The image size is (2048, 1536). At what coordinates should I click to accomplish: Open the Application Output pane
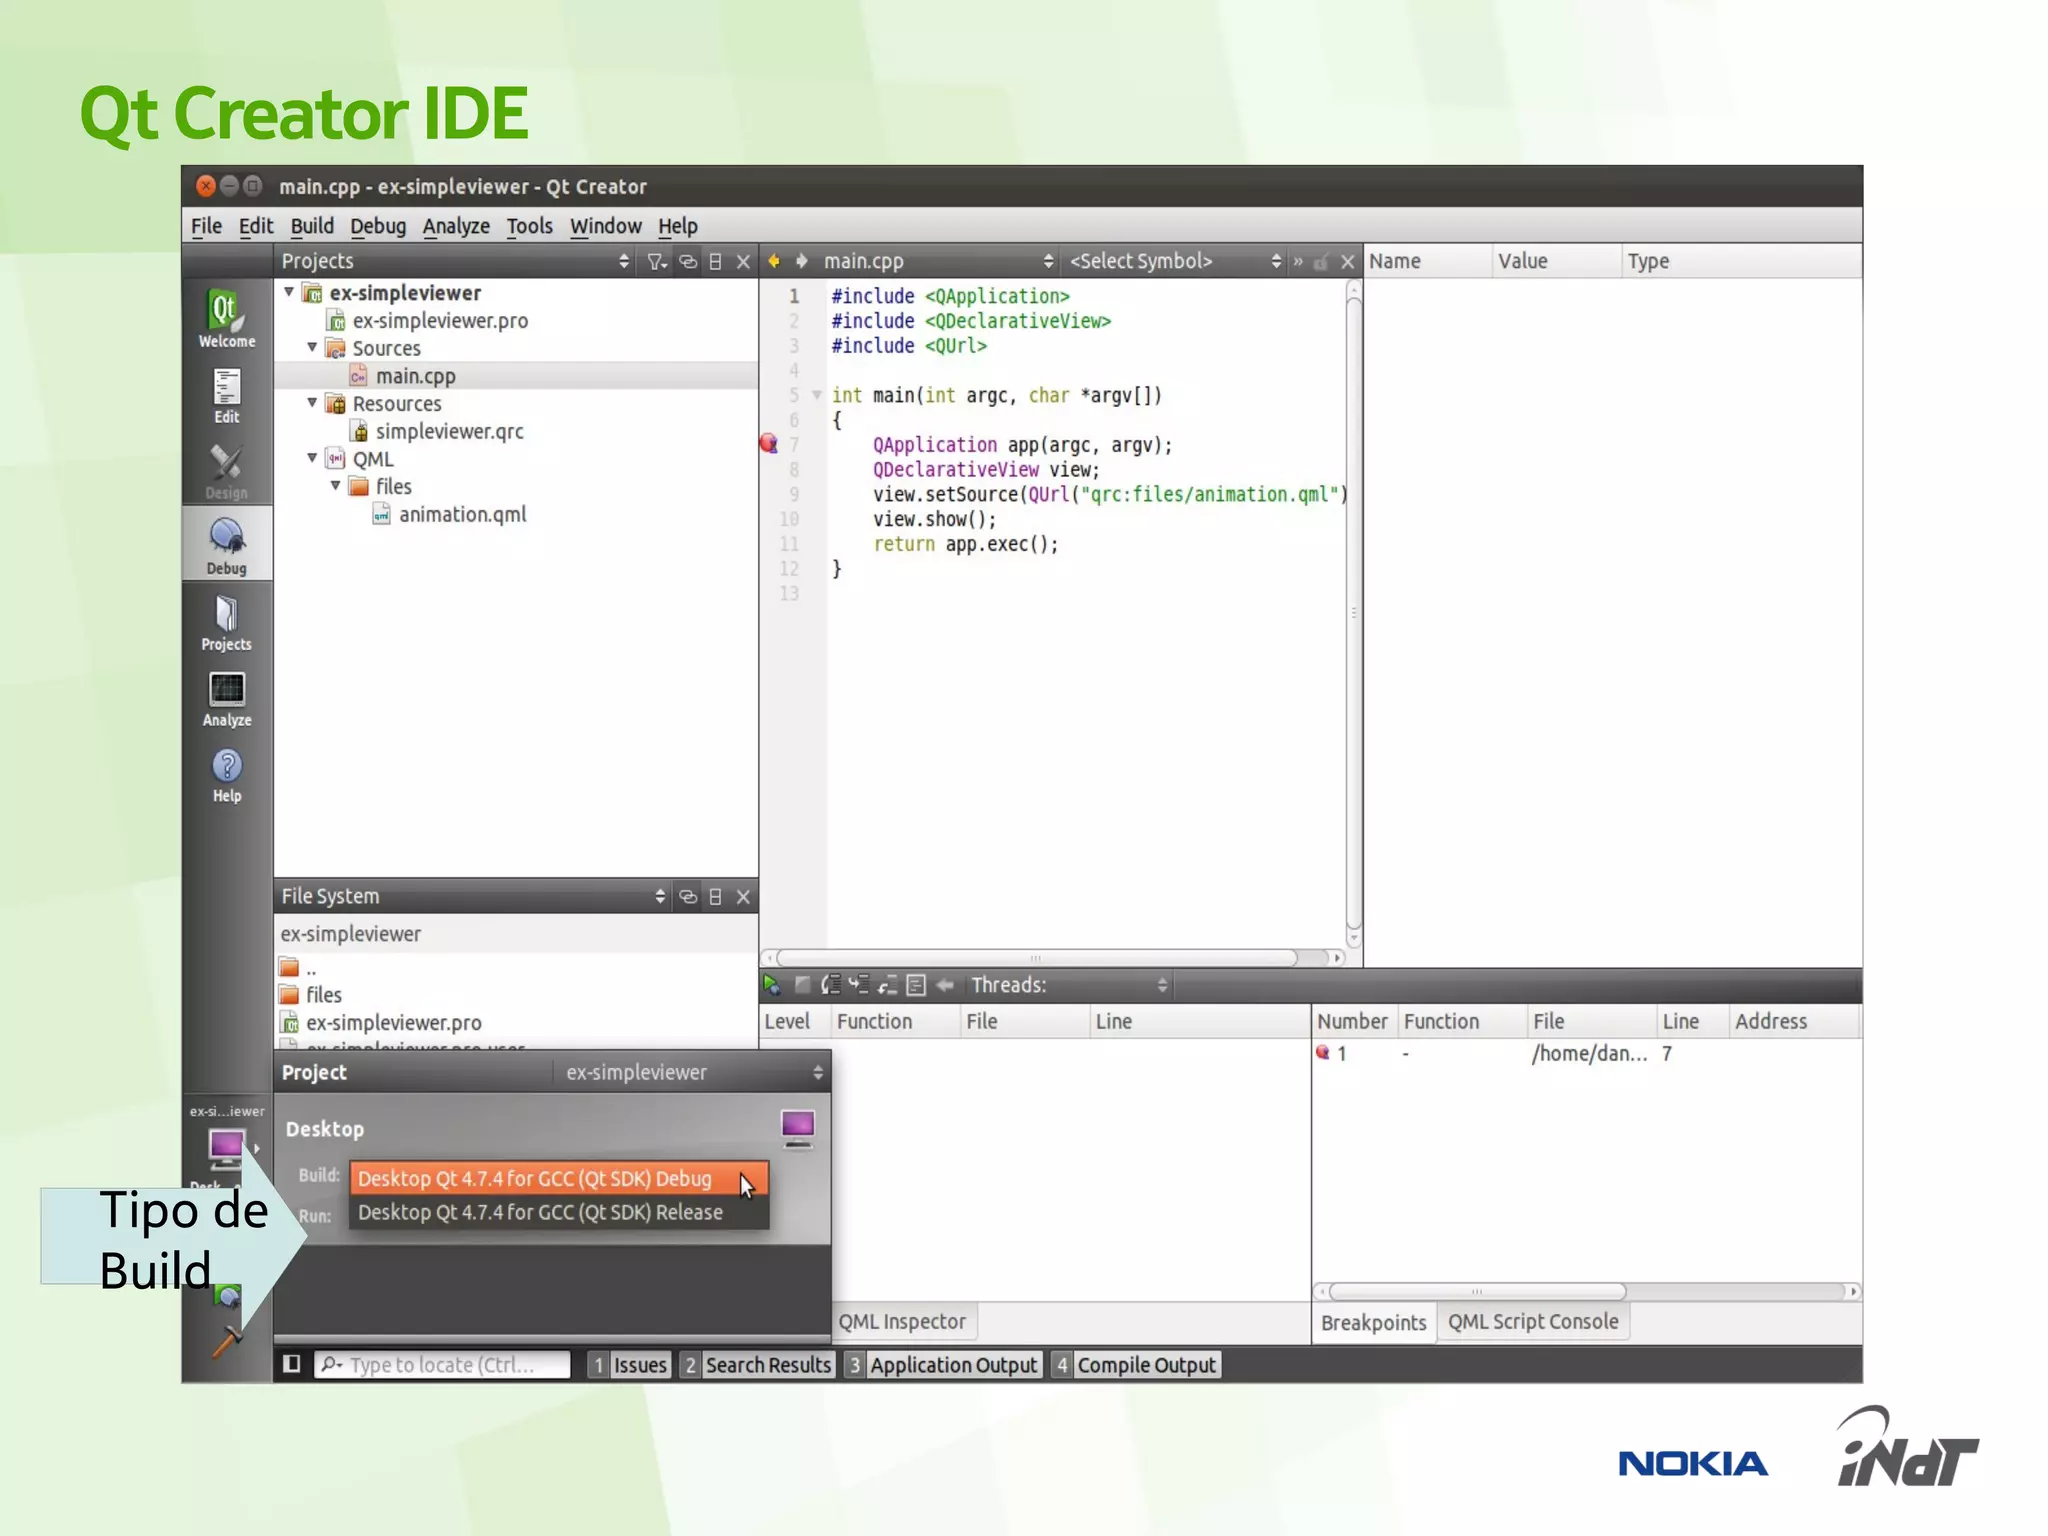click(942, 1365)
